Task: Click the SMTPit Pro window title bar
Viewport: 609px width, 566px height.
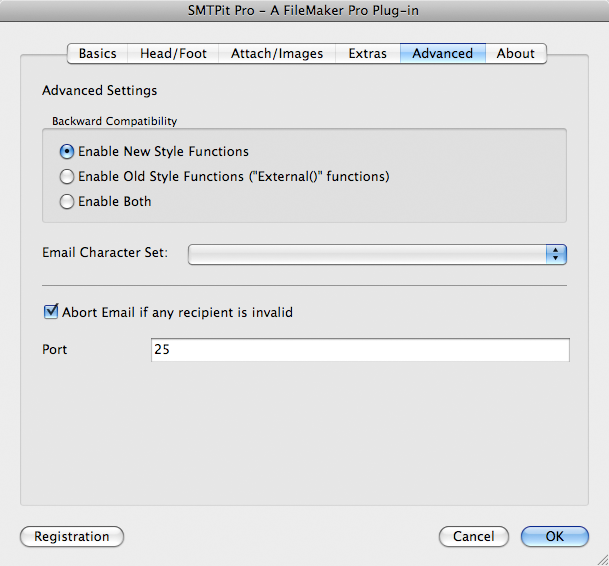Action: pos(304,10)
